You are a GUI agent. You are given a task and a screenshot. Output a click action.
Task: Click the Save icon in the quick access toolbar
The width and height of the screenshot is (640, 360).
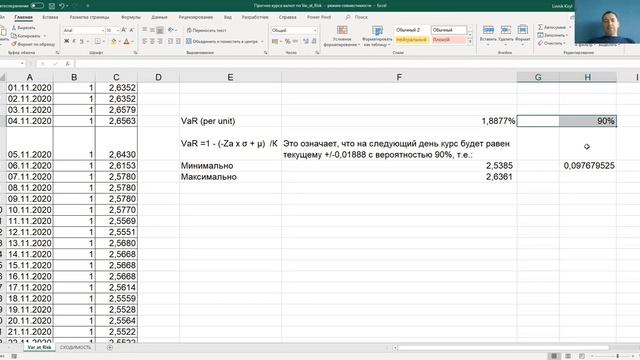52,6
